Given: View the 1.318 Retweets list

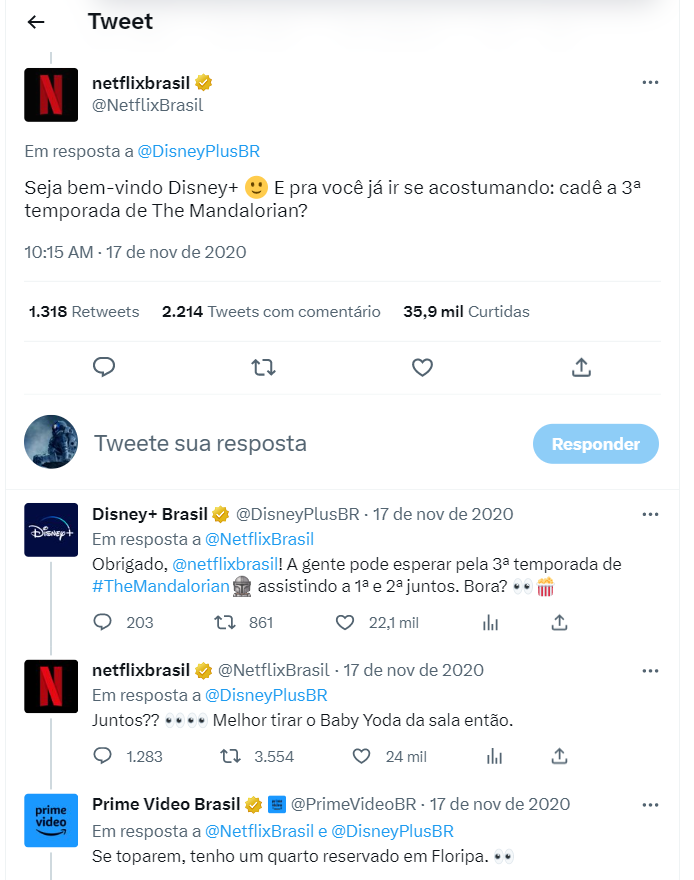Looking at the screenshot, I should pyautogui.click(x=84, y=312).
